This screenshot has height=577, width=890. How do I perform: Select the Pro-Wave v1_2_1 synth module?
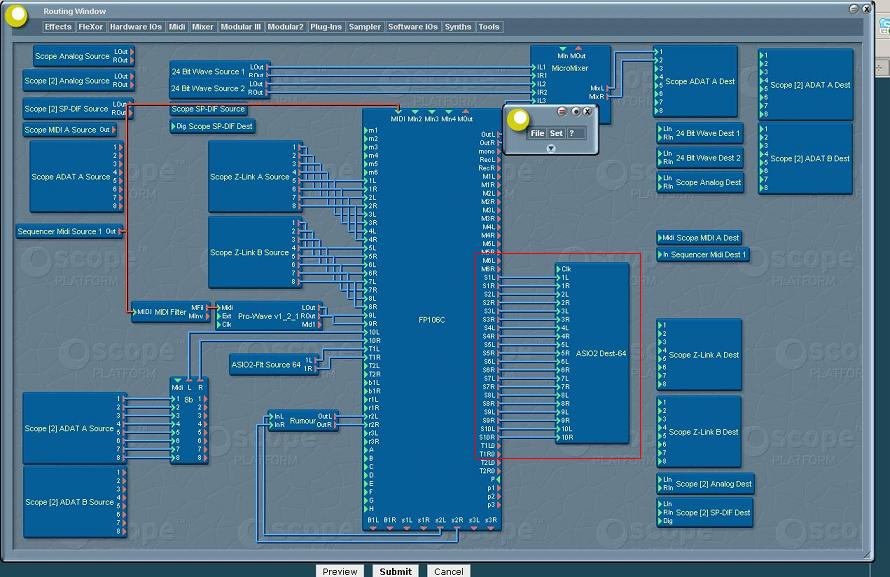270,316
